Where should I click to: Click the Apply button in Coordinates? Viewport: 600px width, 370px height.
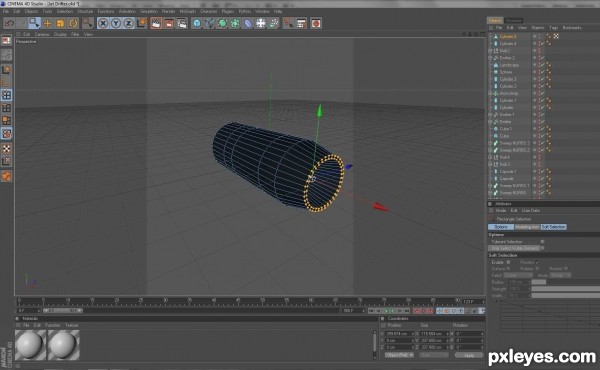pos(468,355)
